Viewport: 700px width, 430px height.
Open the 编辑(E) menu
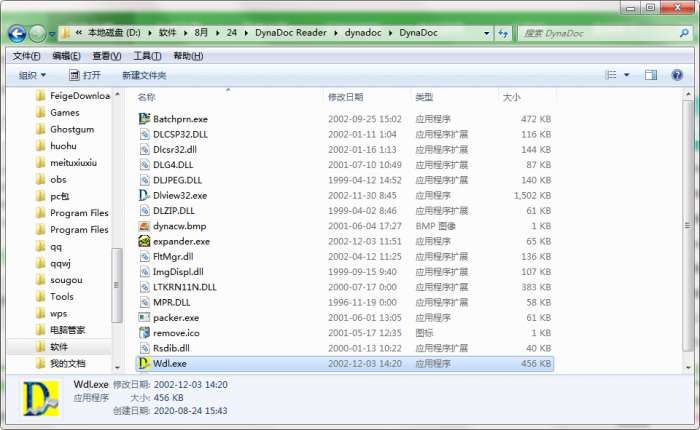(67, 56)
